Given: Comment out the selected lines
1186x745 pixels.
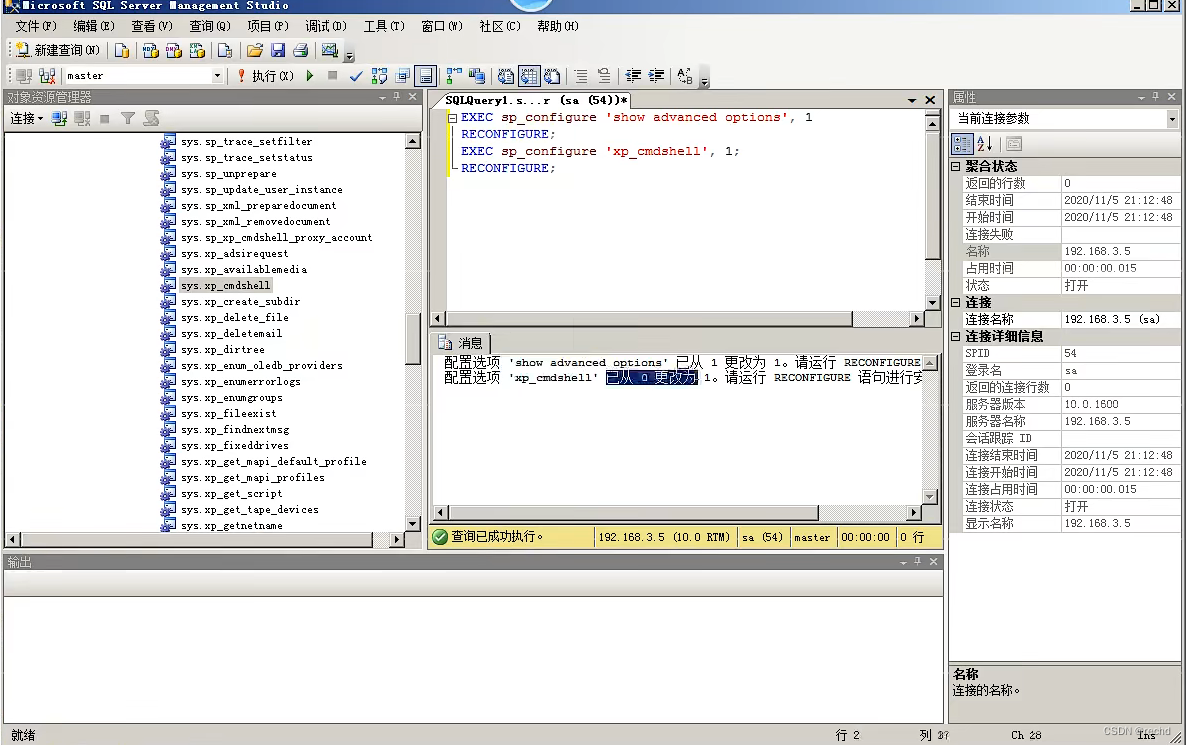Looking at the screenshot, I should [x=581, y=76].
